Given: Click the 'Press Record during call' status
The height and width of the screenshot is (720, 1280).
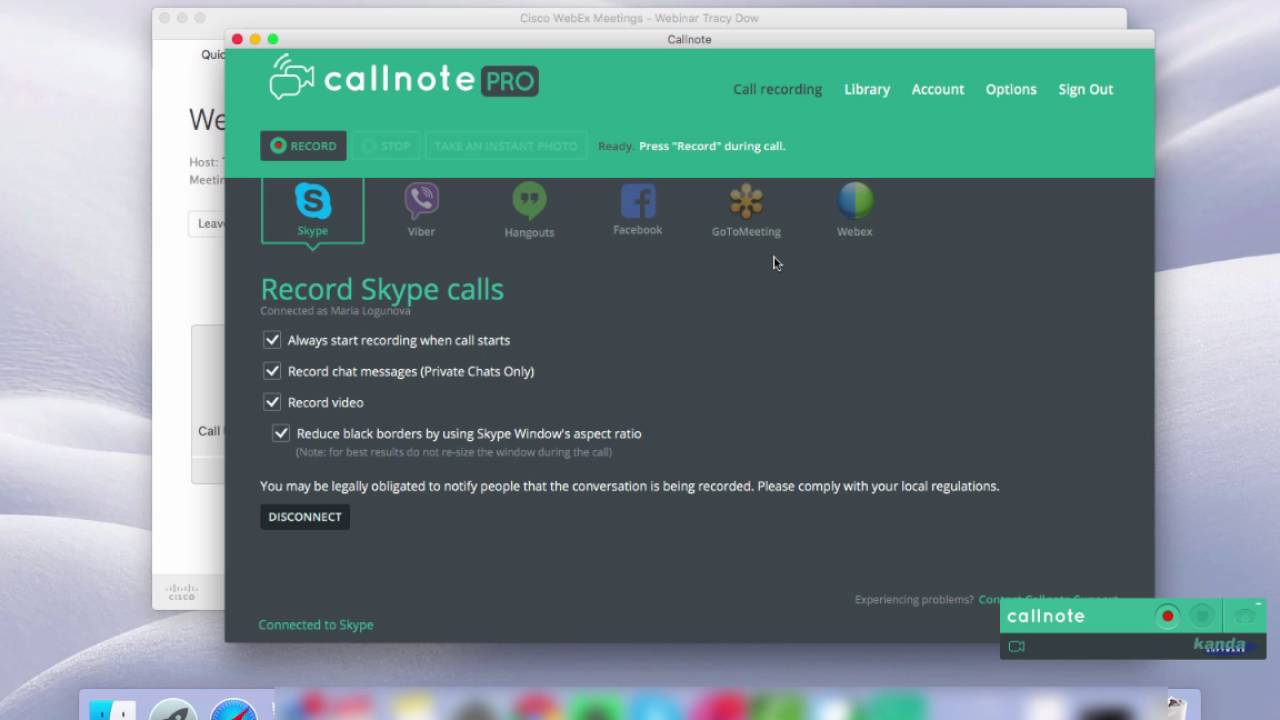Looking at the screenshot, I should click(712, 146).
